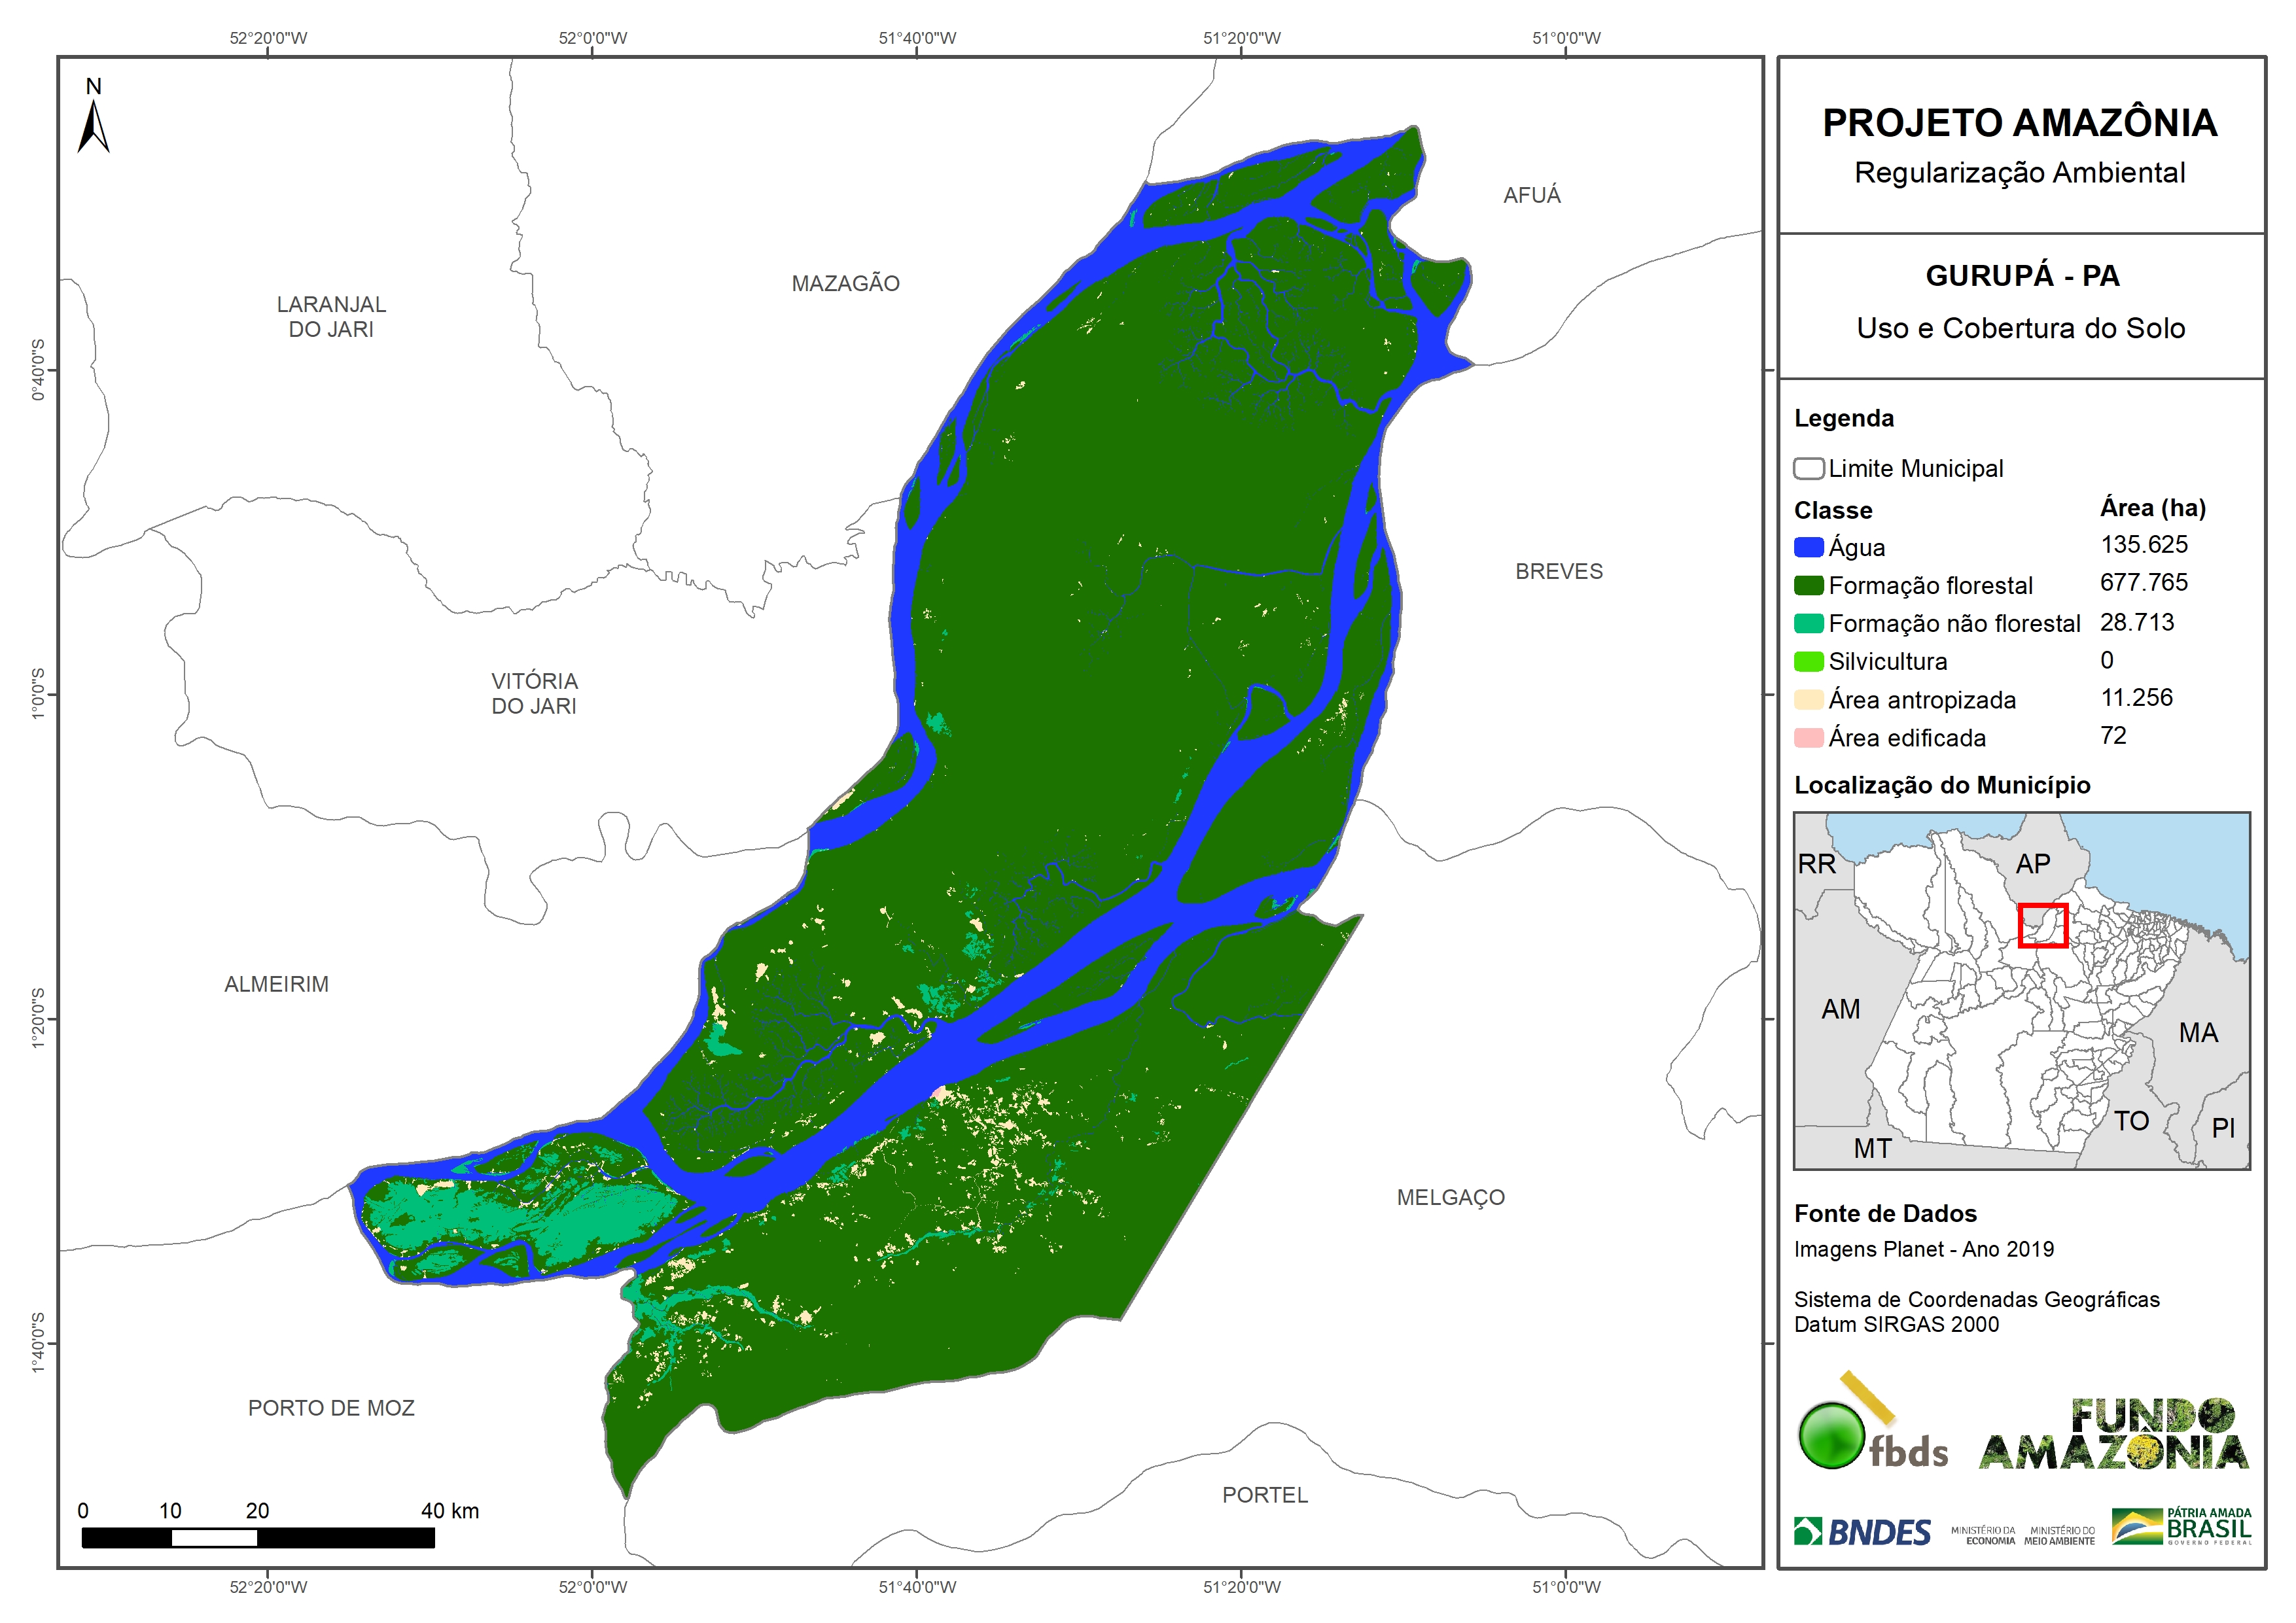Click the MELGAÇO municipality label
This screenshot has width=2296, height=1623.
click(x=1450, y=1197)
